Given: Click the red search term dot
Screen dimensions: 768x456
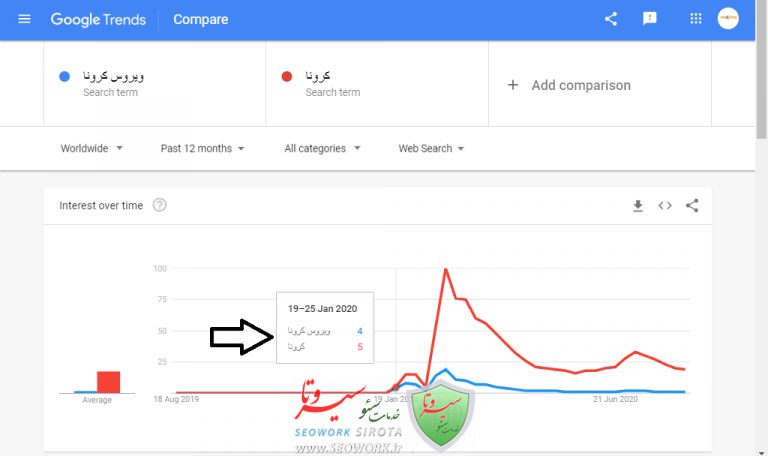Looking at the screenshot, I should [287, 76].
